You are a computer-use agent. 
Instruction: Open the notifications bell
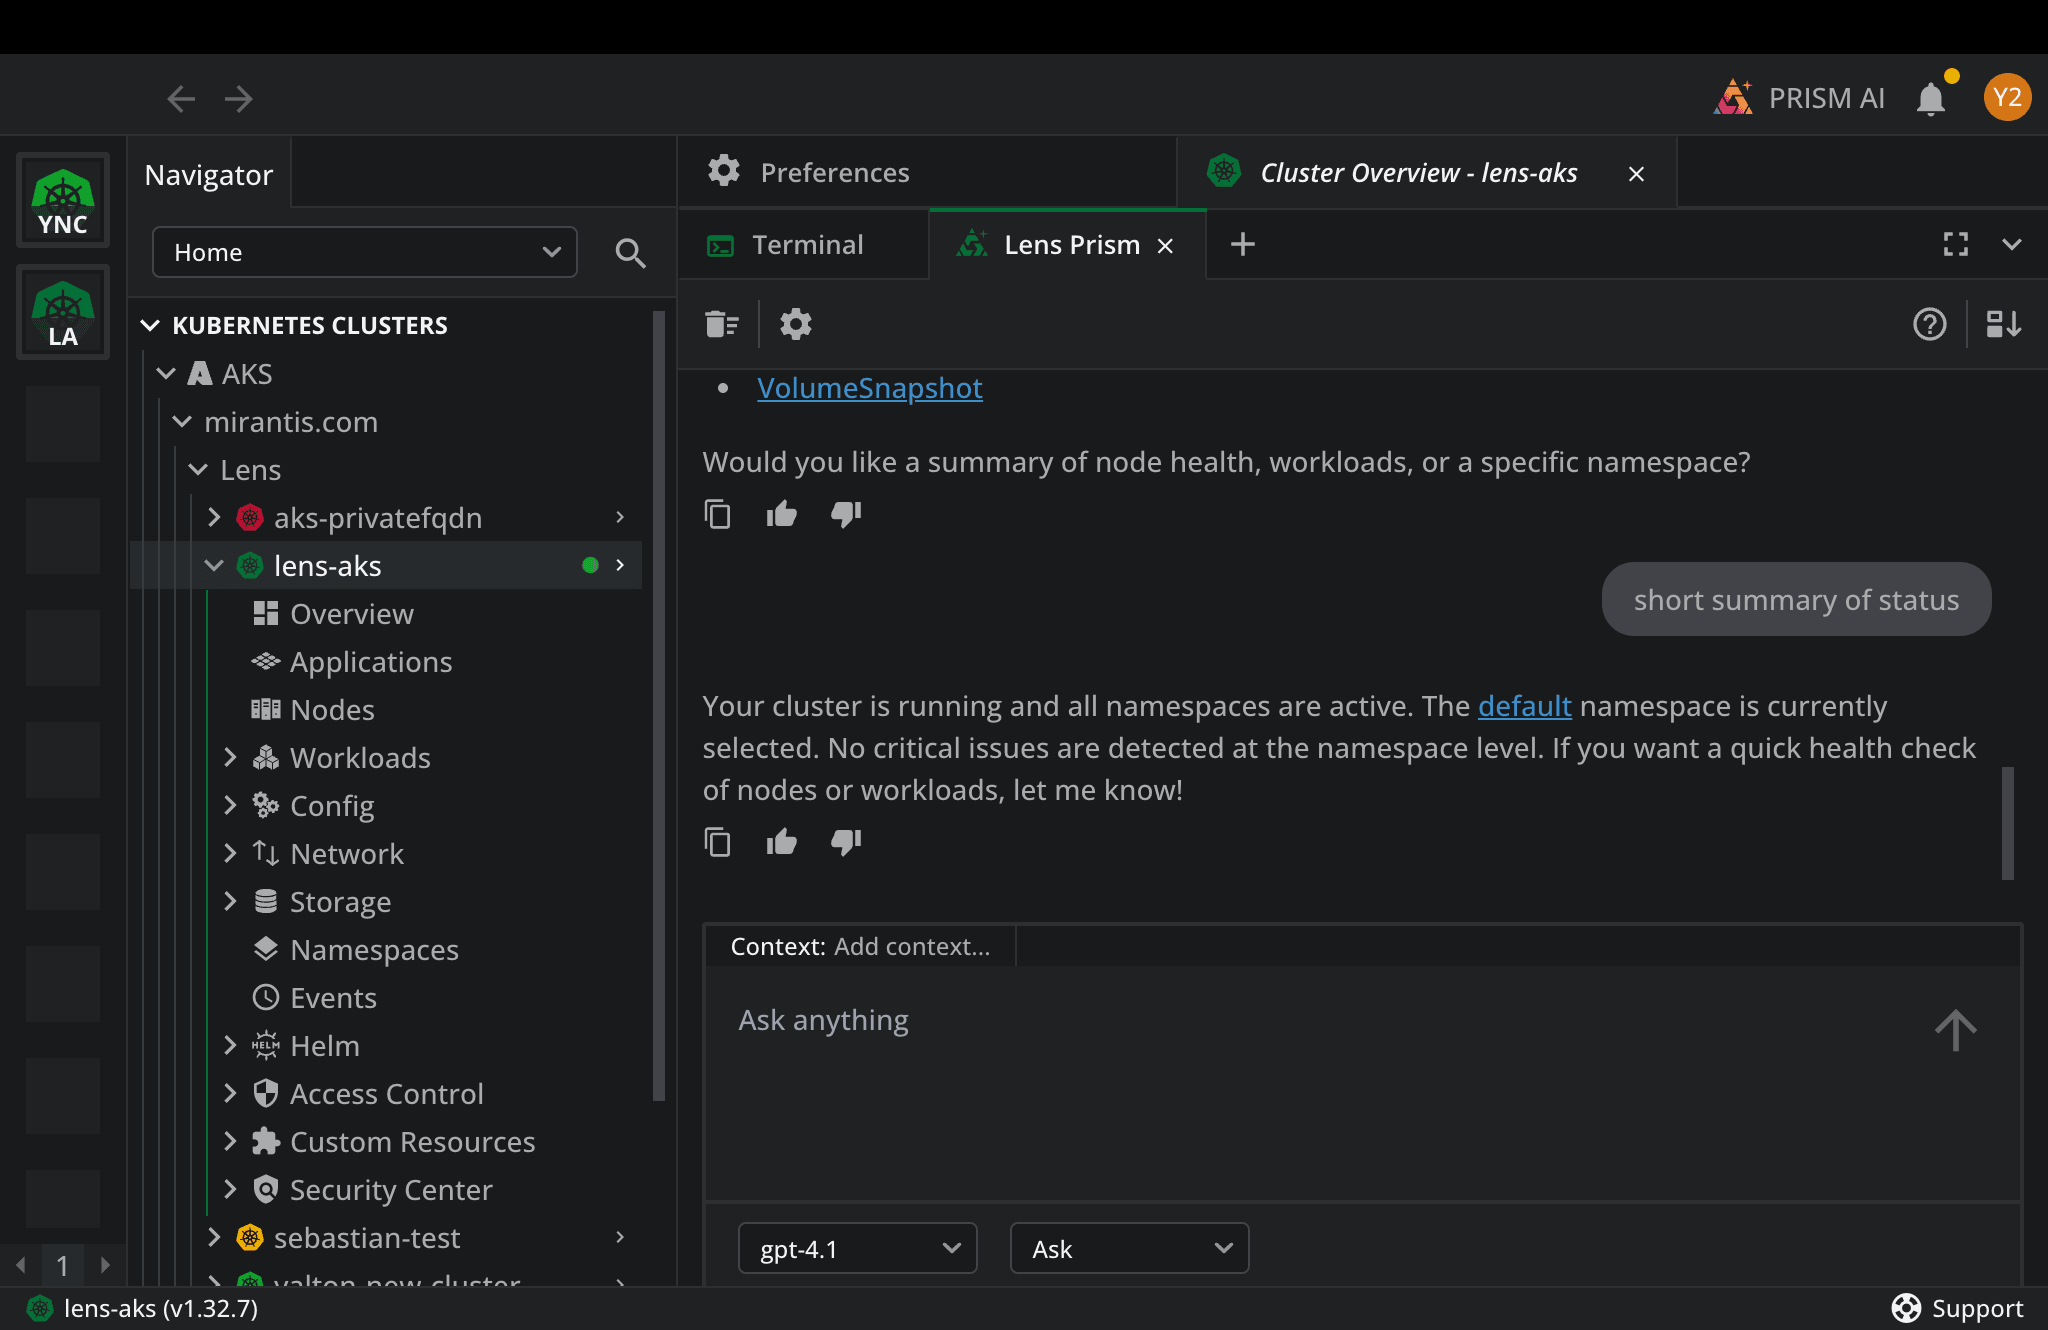pos(1931,99)
